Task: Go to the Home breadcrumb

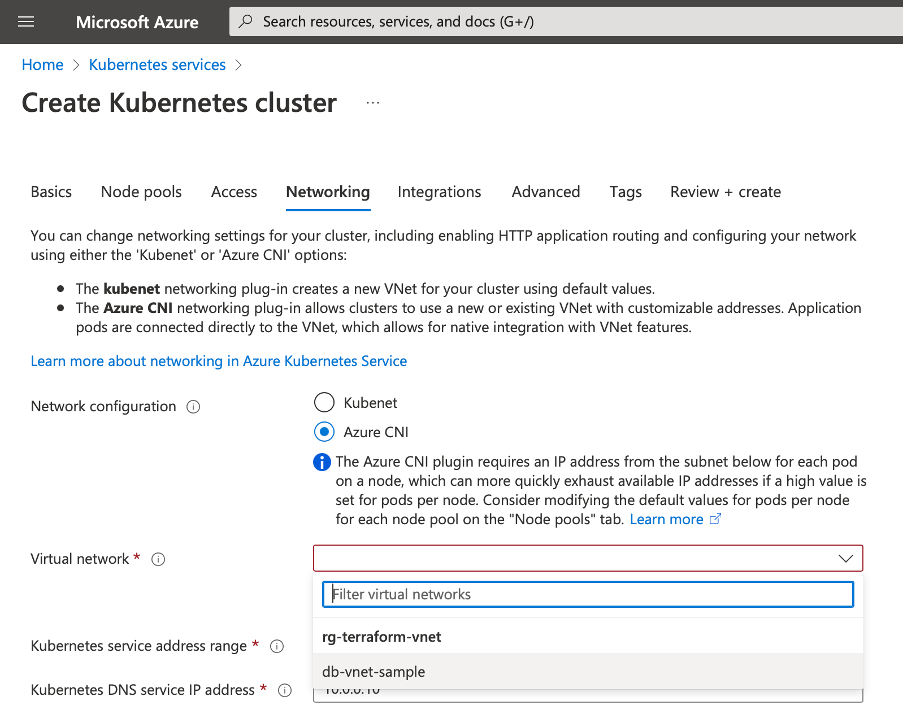Action: point(43,65)
